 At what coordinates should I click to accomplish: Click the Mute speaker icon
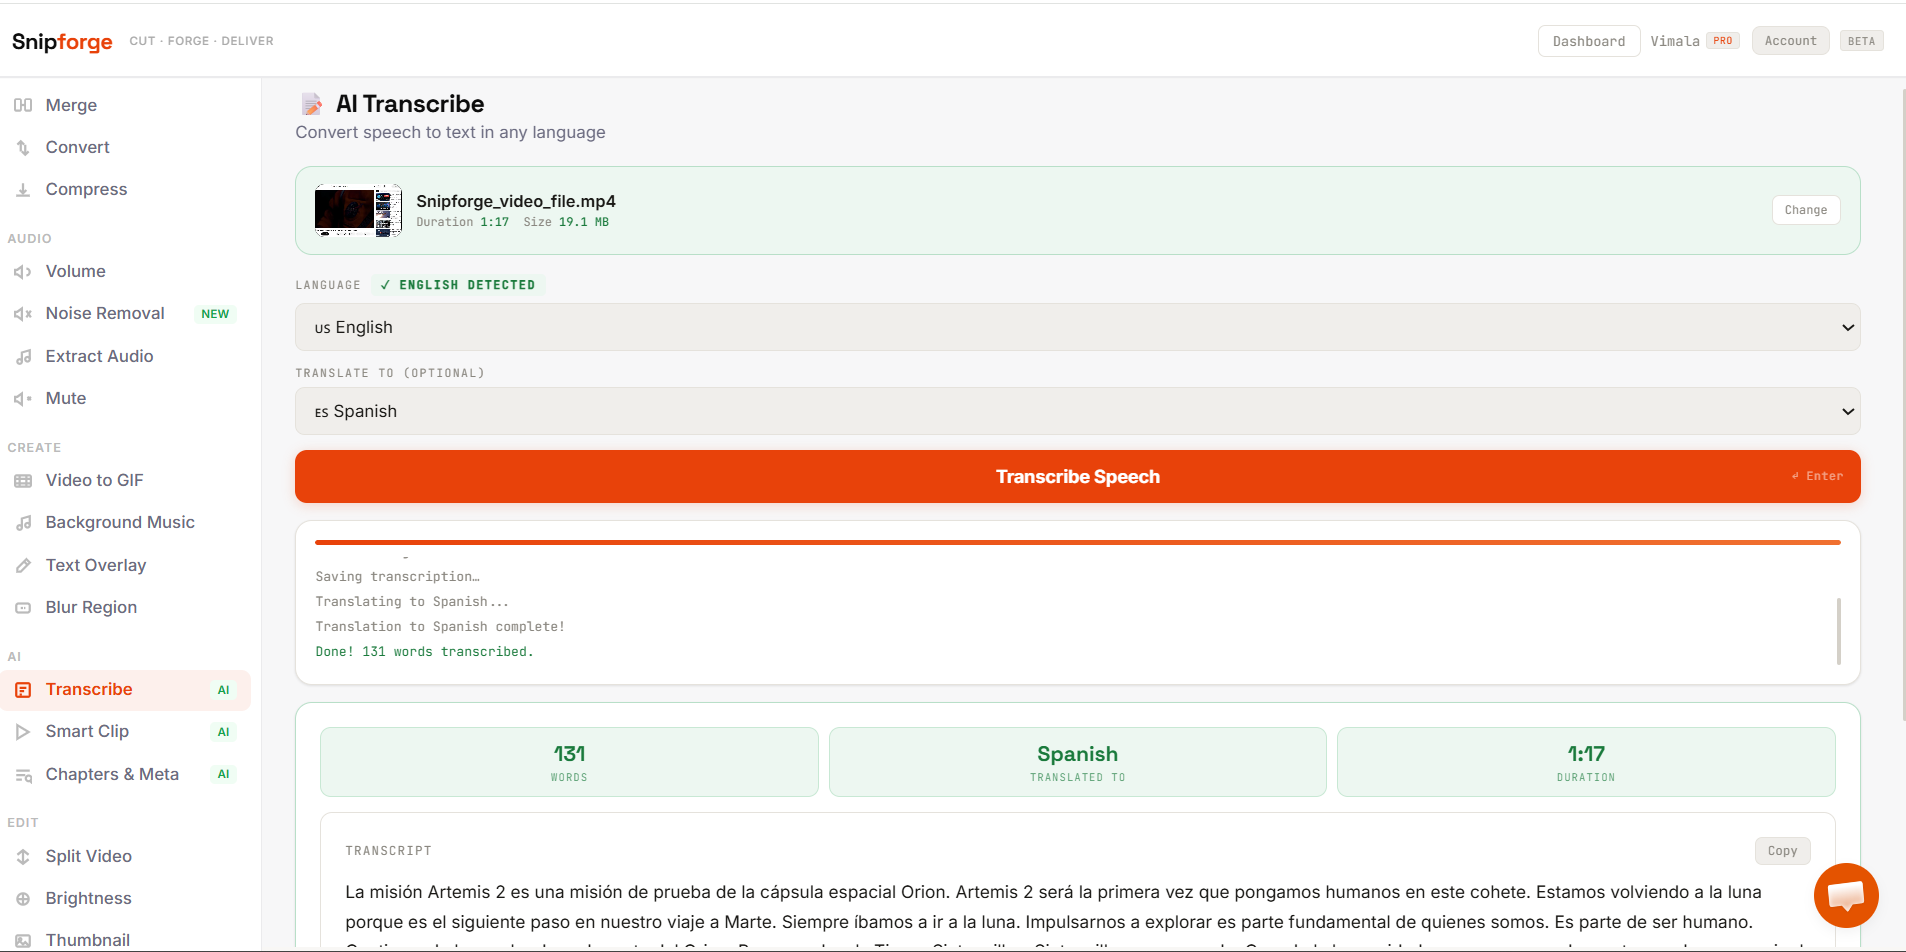(x=23, y=398)
